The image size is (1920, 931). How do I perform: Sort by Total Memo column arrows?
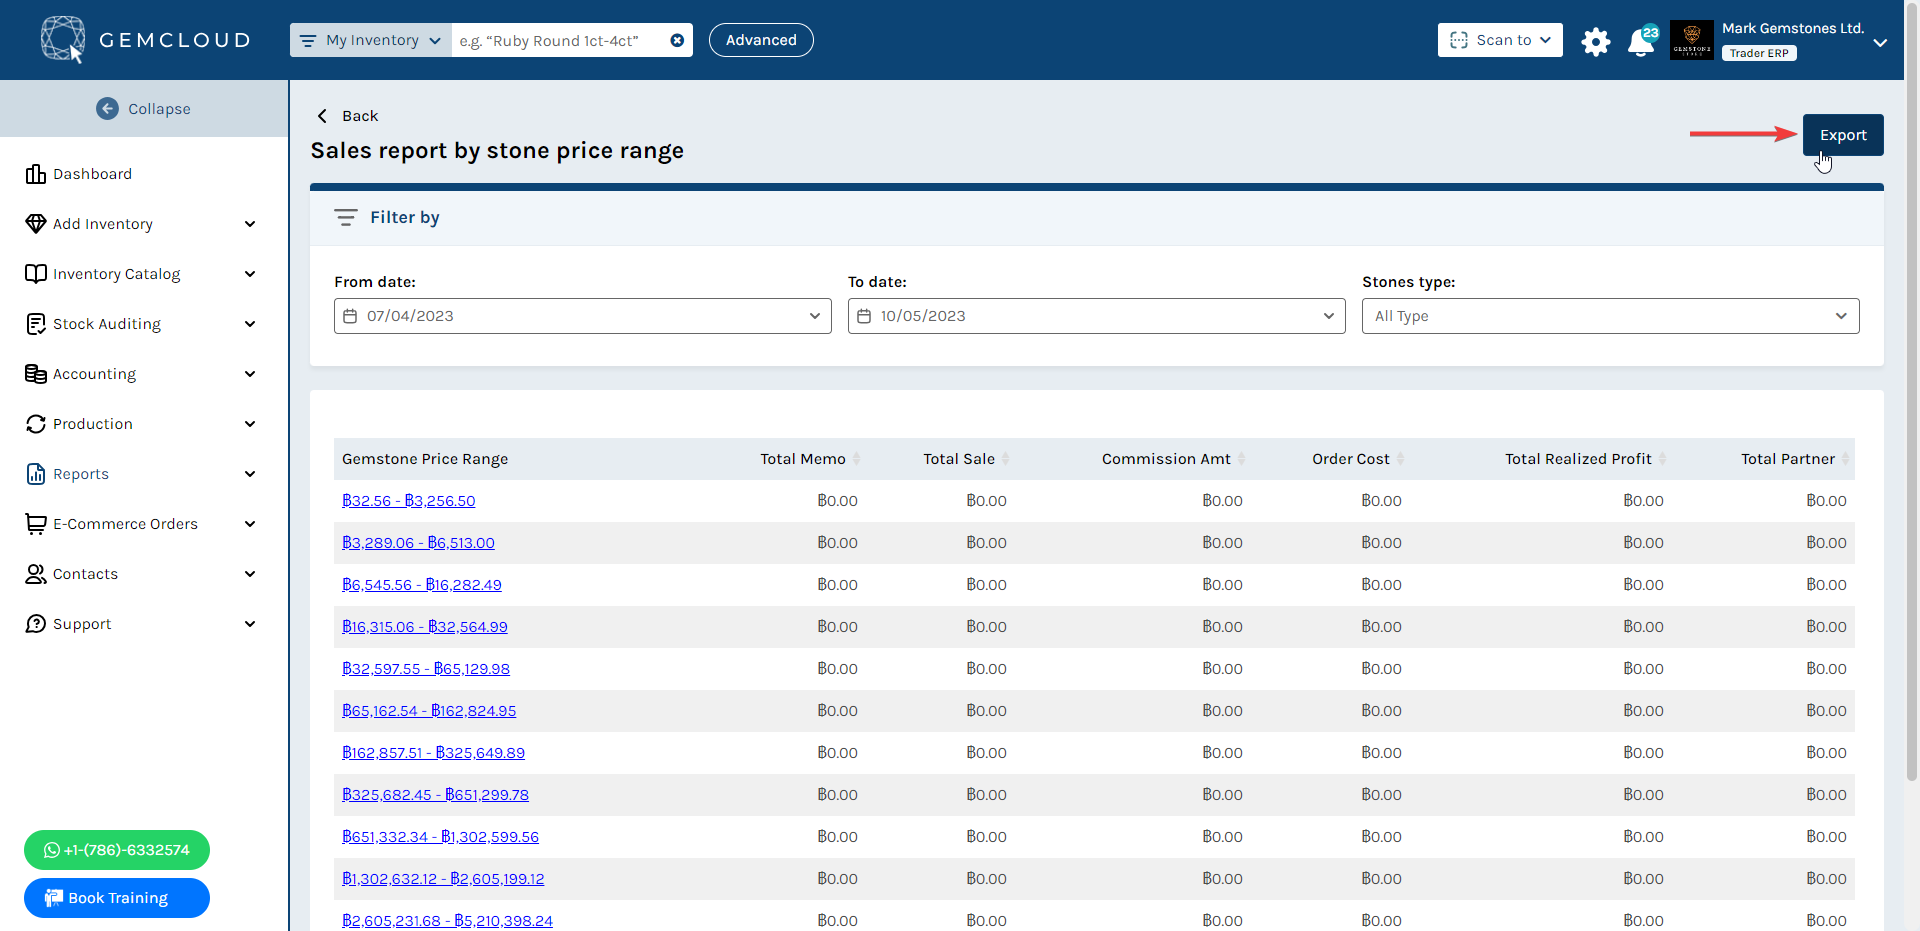[x=856, y=459]
